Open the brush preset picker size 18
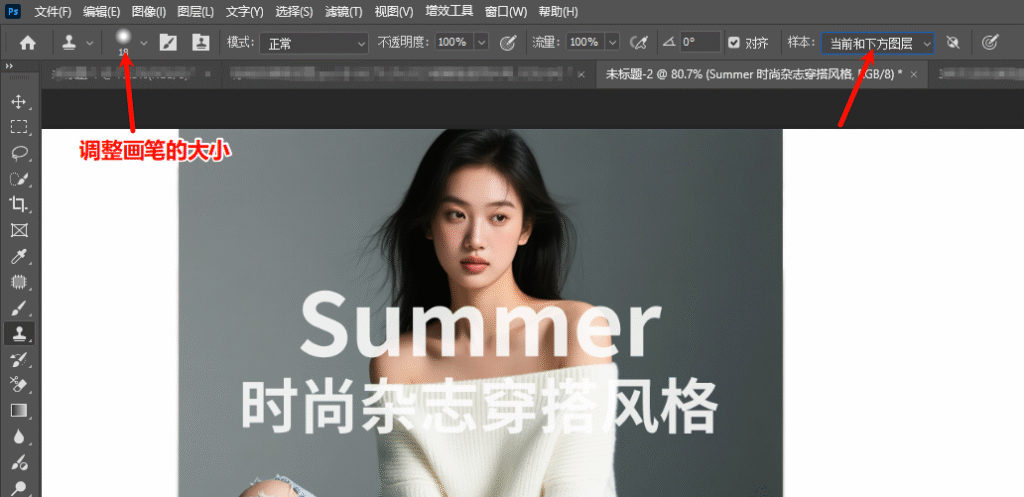The height and width of the screenshot is (497, 1024). (x=123, y=40)
